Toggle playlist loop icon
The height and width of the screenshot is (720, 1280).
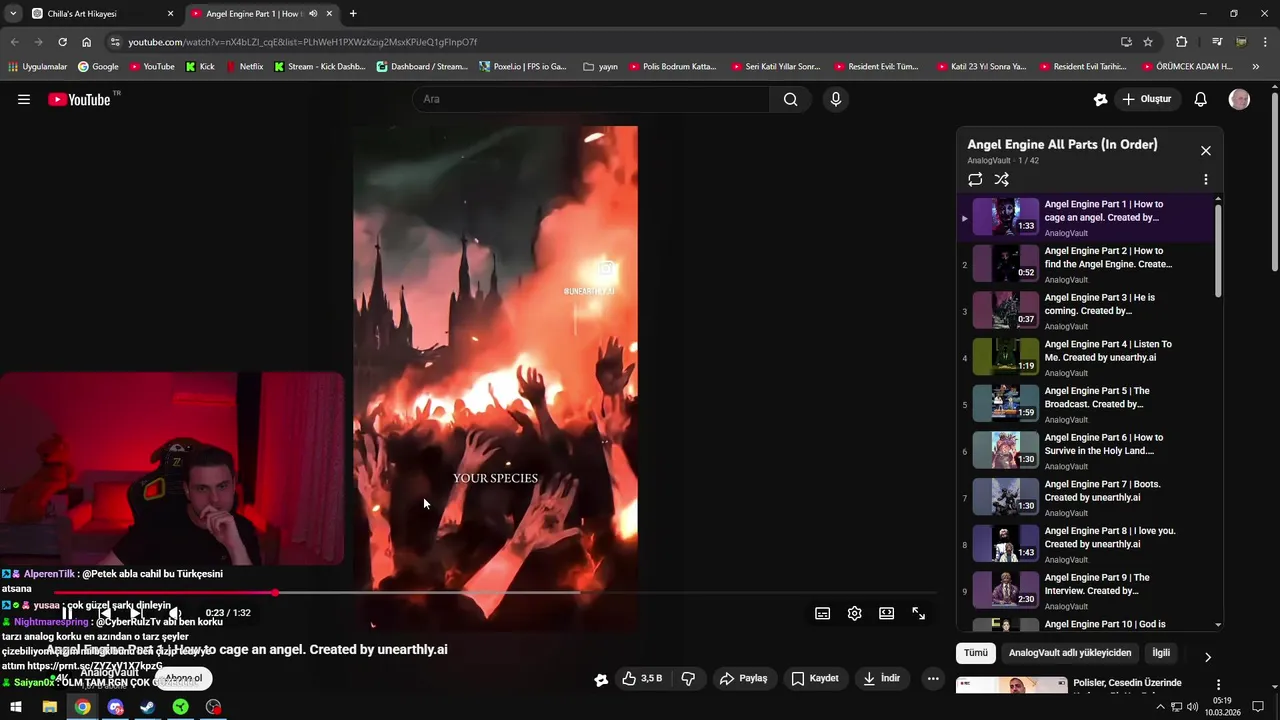(x=975, y=180)
